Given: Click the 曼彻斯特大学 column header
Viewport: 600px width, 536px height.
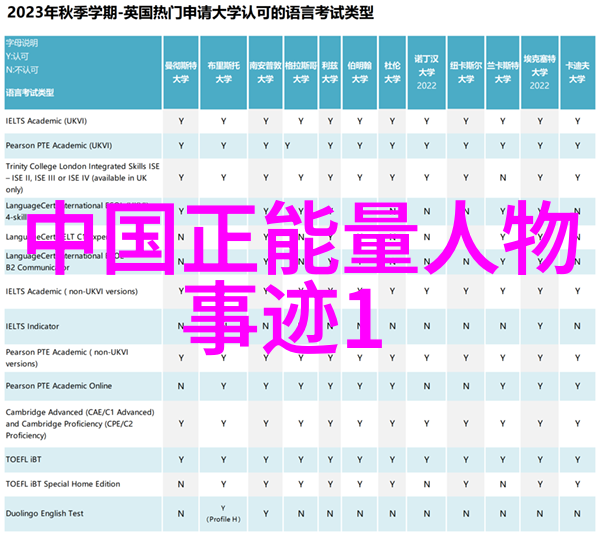Looking at the screenshot, I should 181,73.
